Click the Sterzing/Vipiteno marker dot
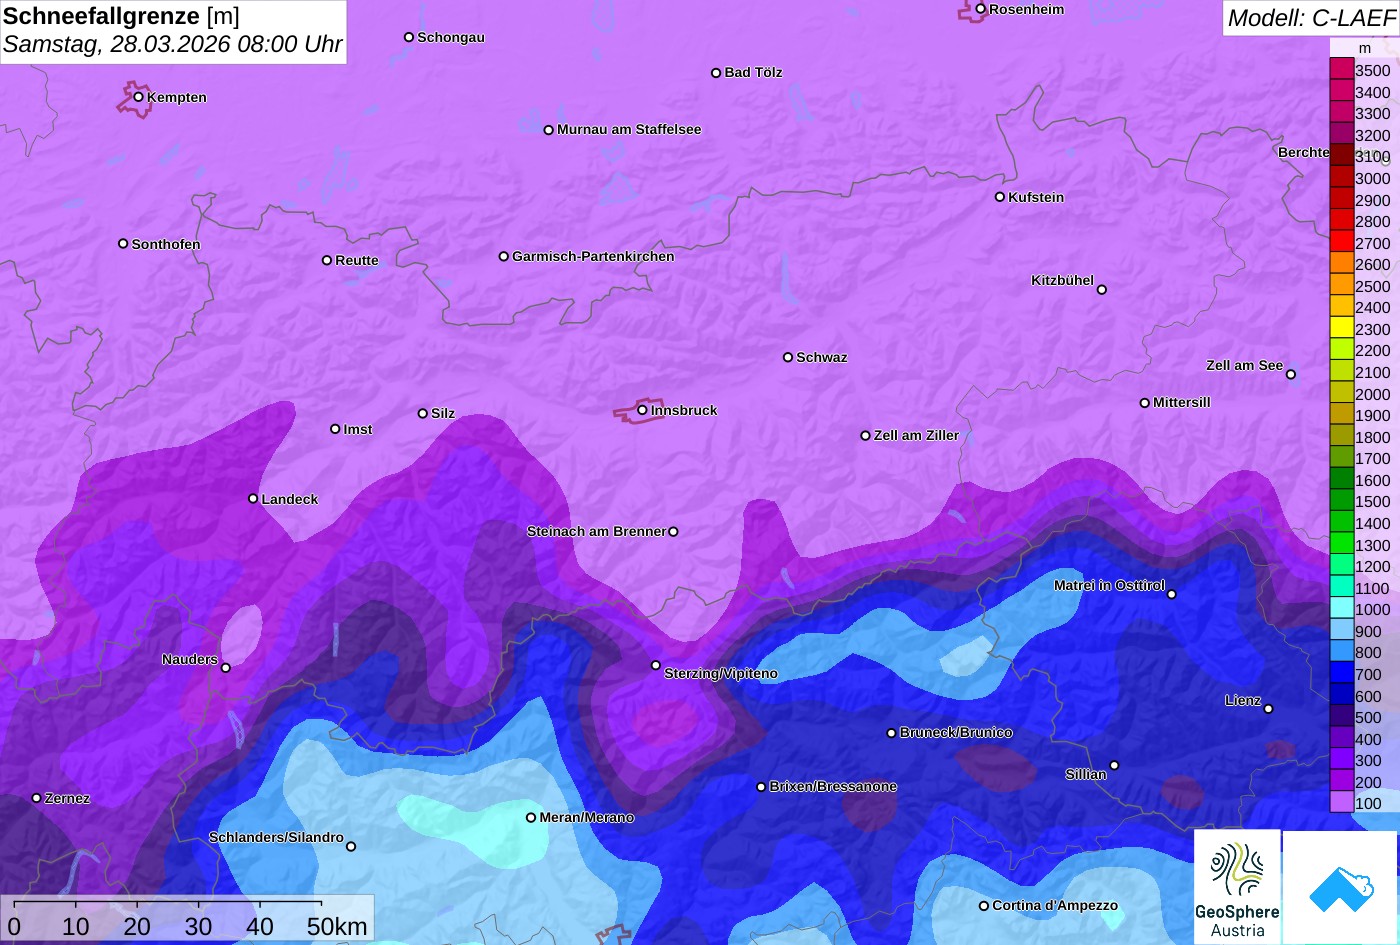The width and height of the screenshot is (1400, 945). coord(656,665)
